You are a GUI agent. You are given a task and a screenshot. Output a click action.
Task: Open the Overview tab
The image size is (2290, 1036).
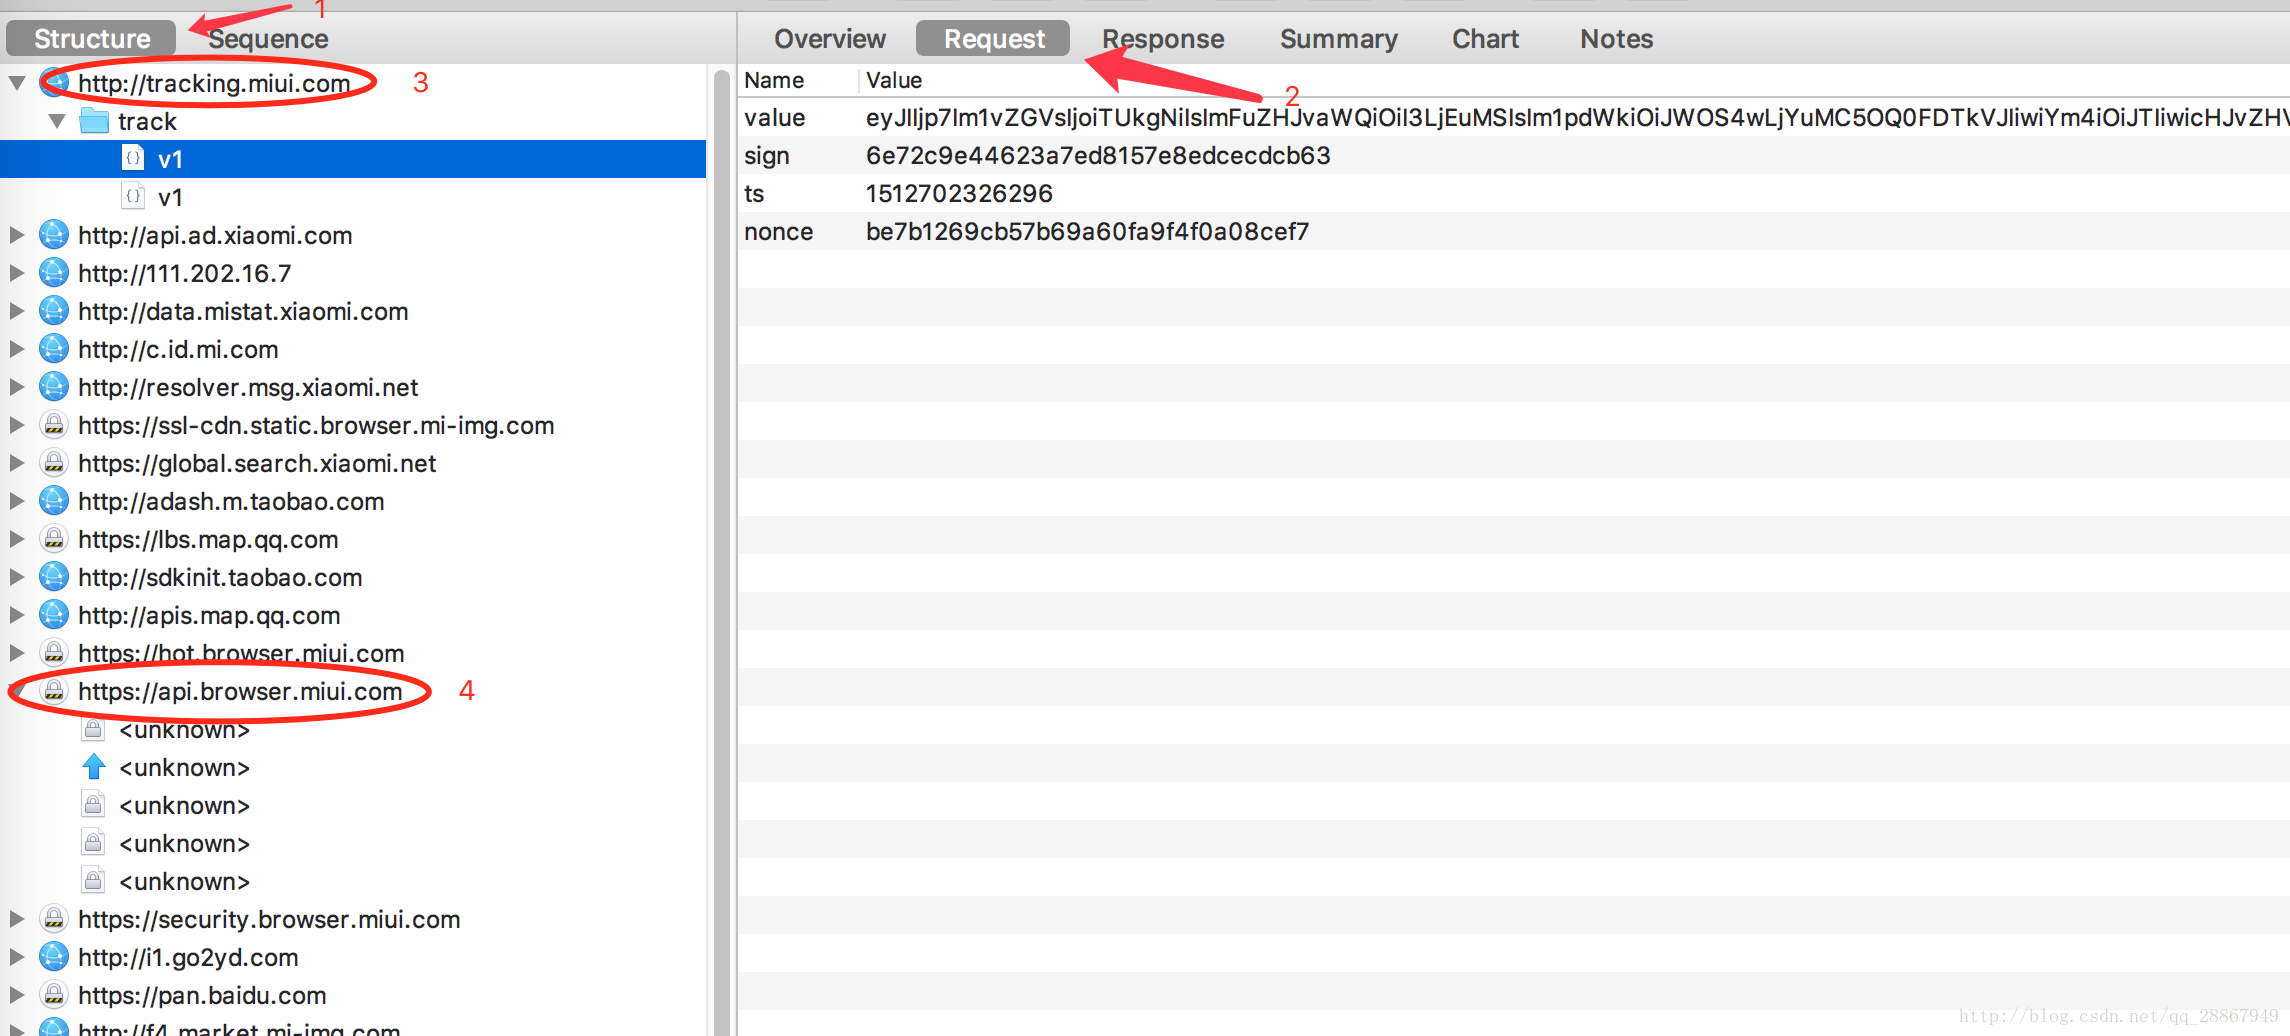830,39
